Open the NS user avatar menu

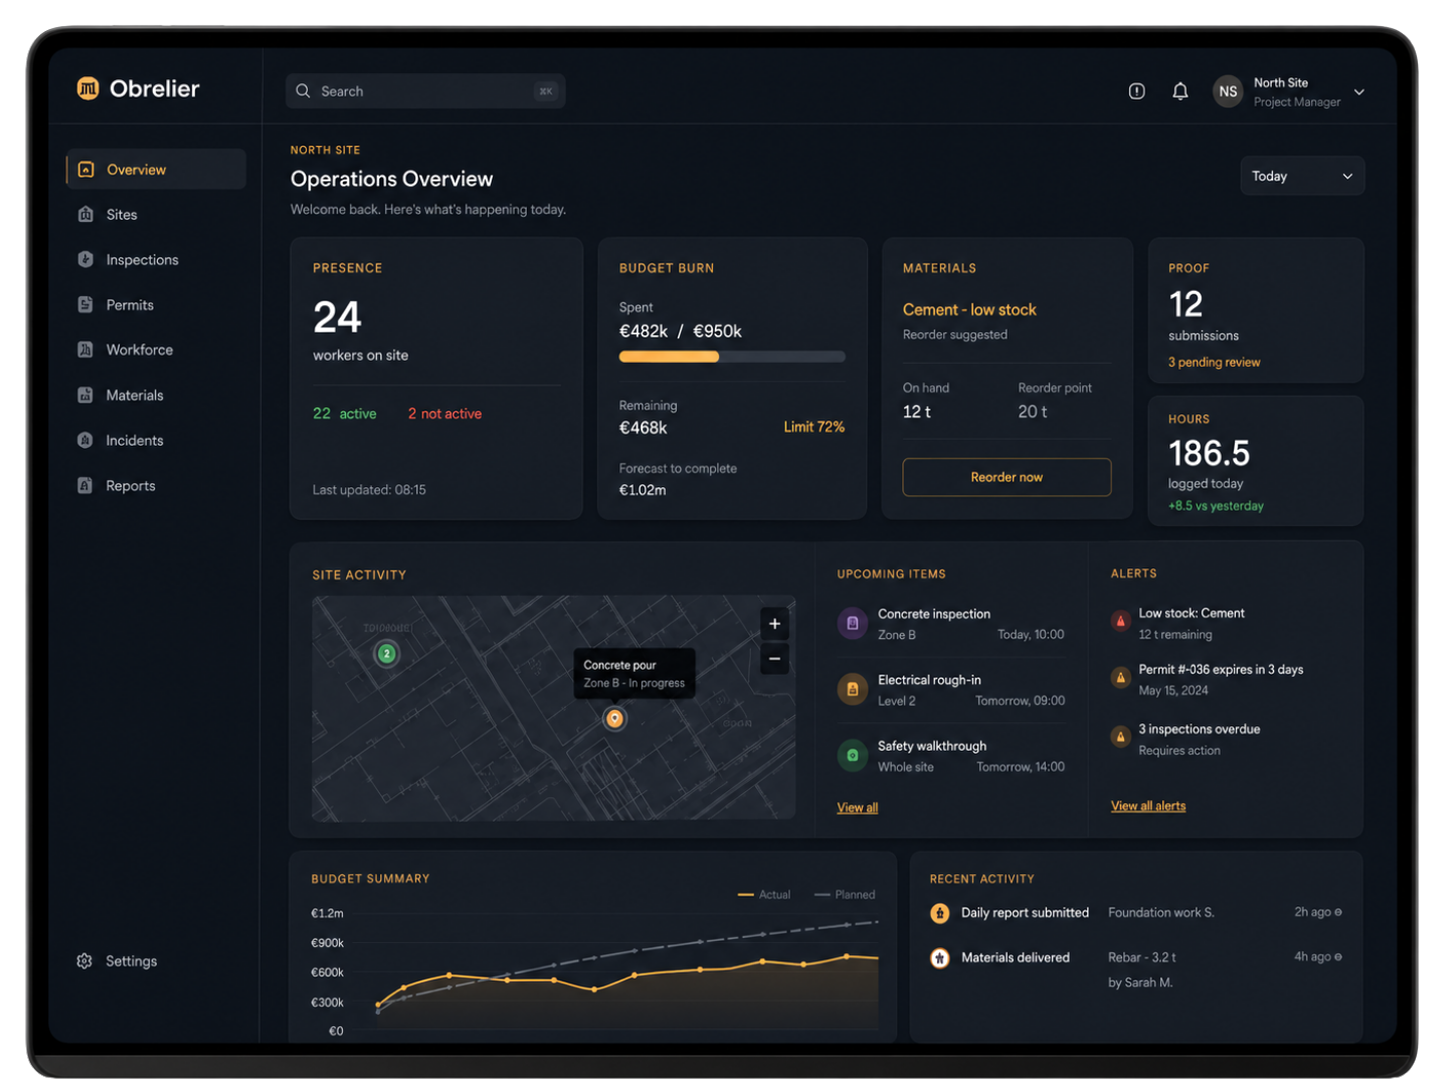(1227, 91)
